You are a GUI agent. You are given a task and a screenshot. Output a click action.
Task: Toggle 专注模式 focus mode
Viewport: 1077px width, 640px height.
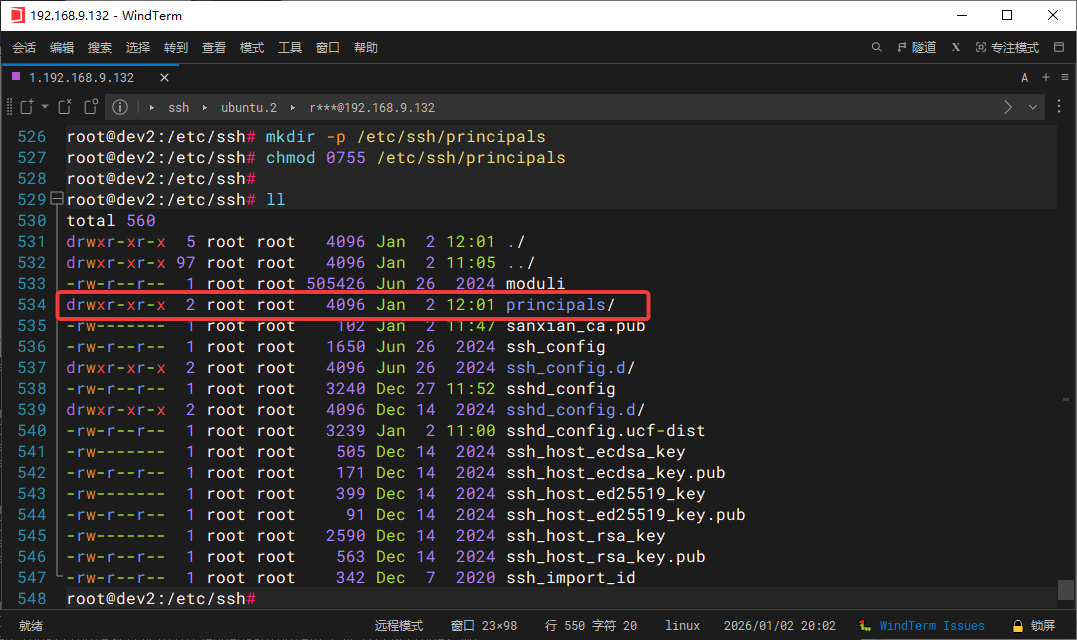tap(1007, 47)
